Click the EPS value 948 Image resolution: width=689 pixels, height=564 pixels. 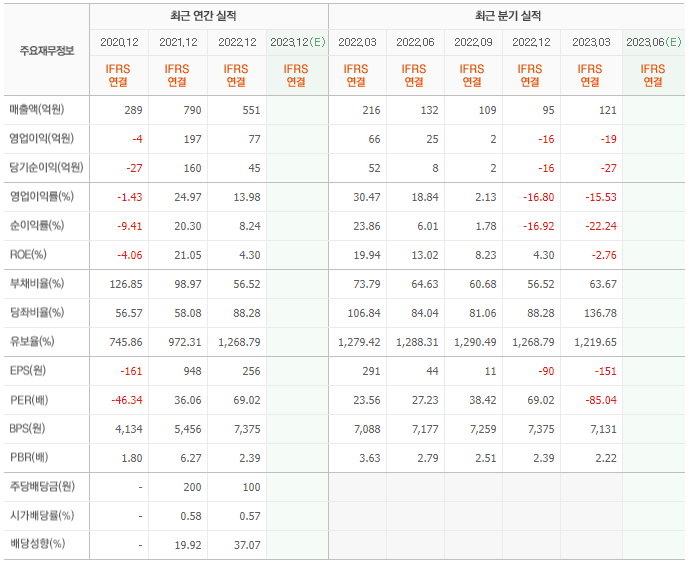[192, 371]
